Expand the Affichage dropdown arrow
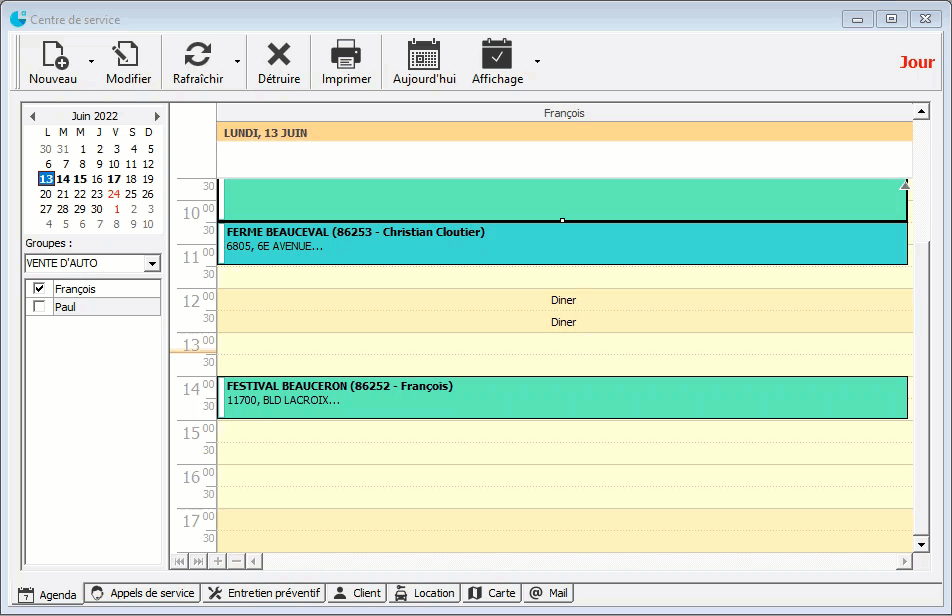Screen dimensions: 952x616 point(537,62)
